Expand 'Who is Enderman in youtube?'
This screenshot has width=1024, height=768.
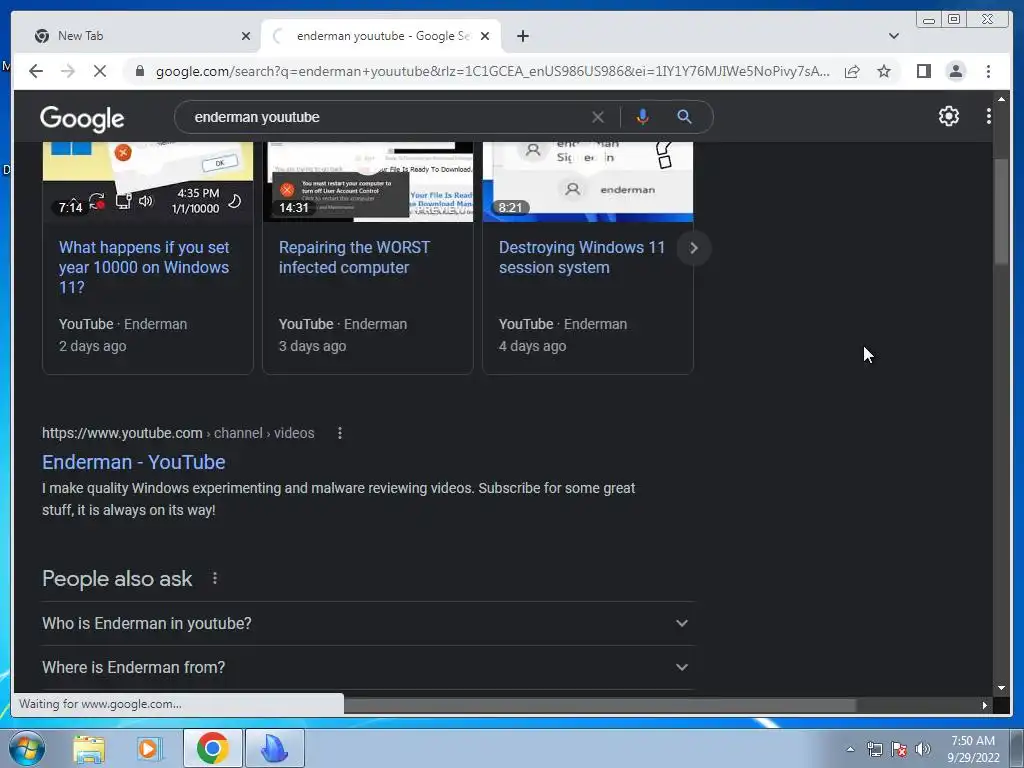pyautogui.click(x=368, y=624)
